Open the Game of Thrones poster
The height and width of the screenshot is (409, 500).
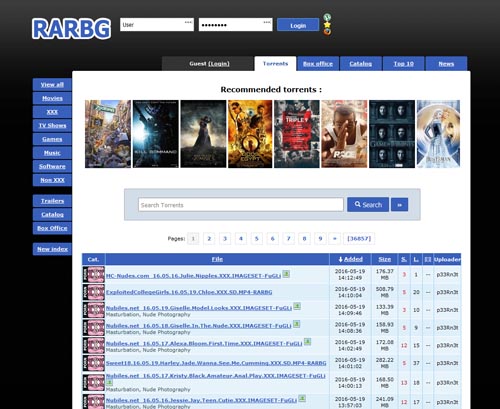tap(392, 134)
